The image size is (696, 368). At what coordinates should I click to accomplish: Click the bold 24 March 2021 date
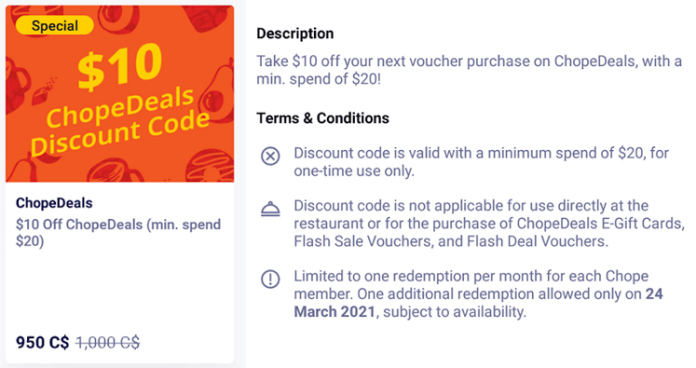pyautogui.click(x=478, y=303)
